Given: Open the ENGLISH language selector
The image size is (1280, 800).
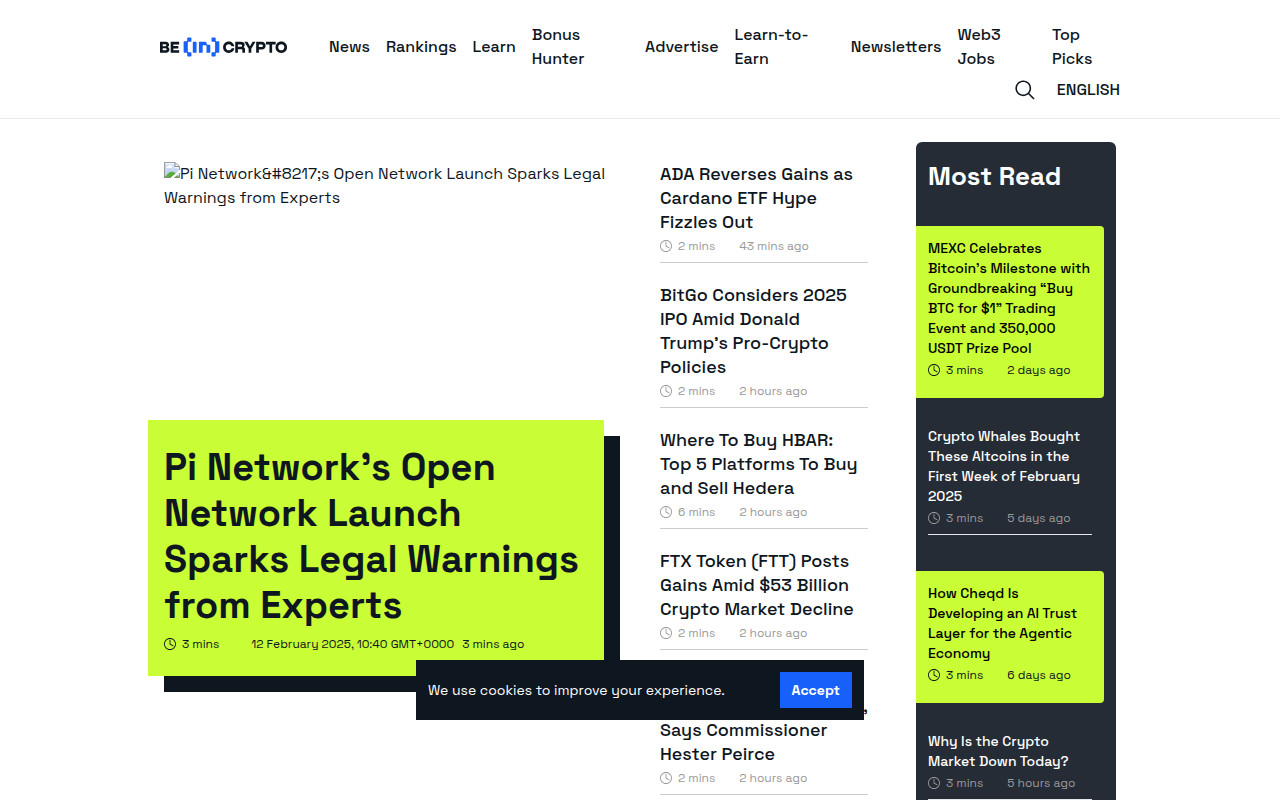Looking at the screenshot, I should (x=1088, y=90).
